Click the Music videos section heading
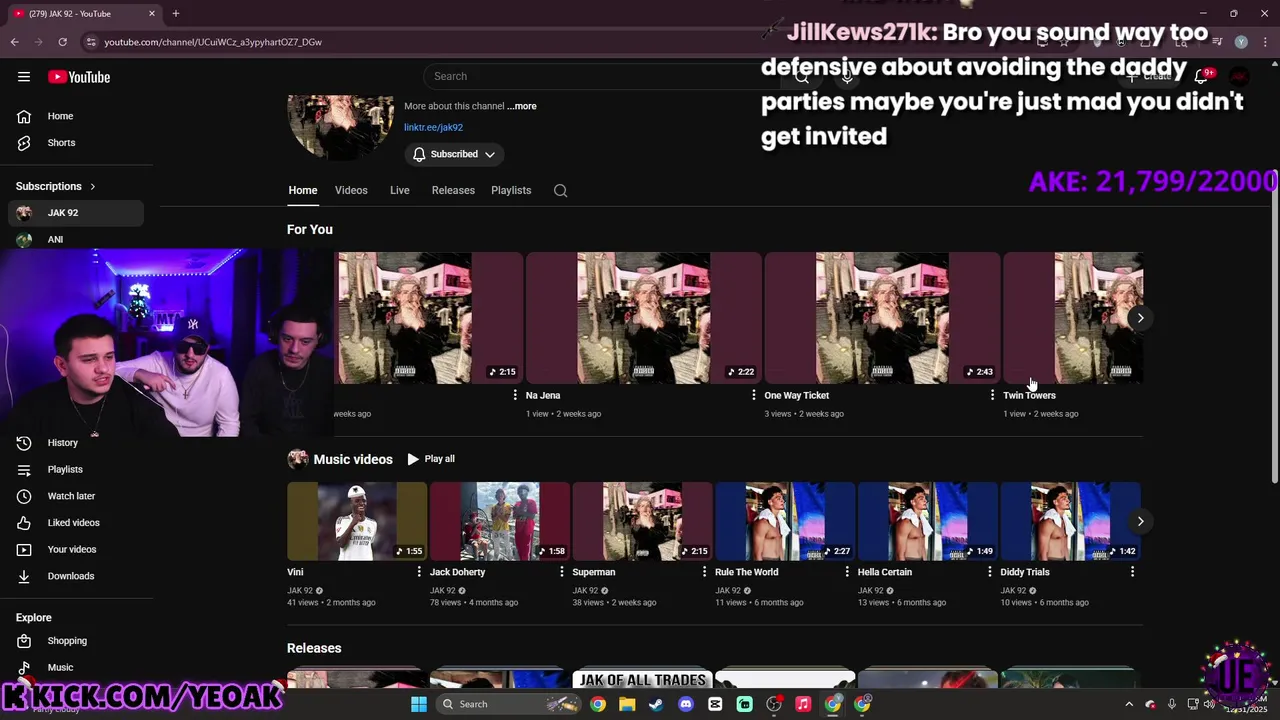 click(x=353, y=459)
